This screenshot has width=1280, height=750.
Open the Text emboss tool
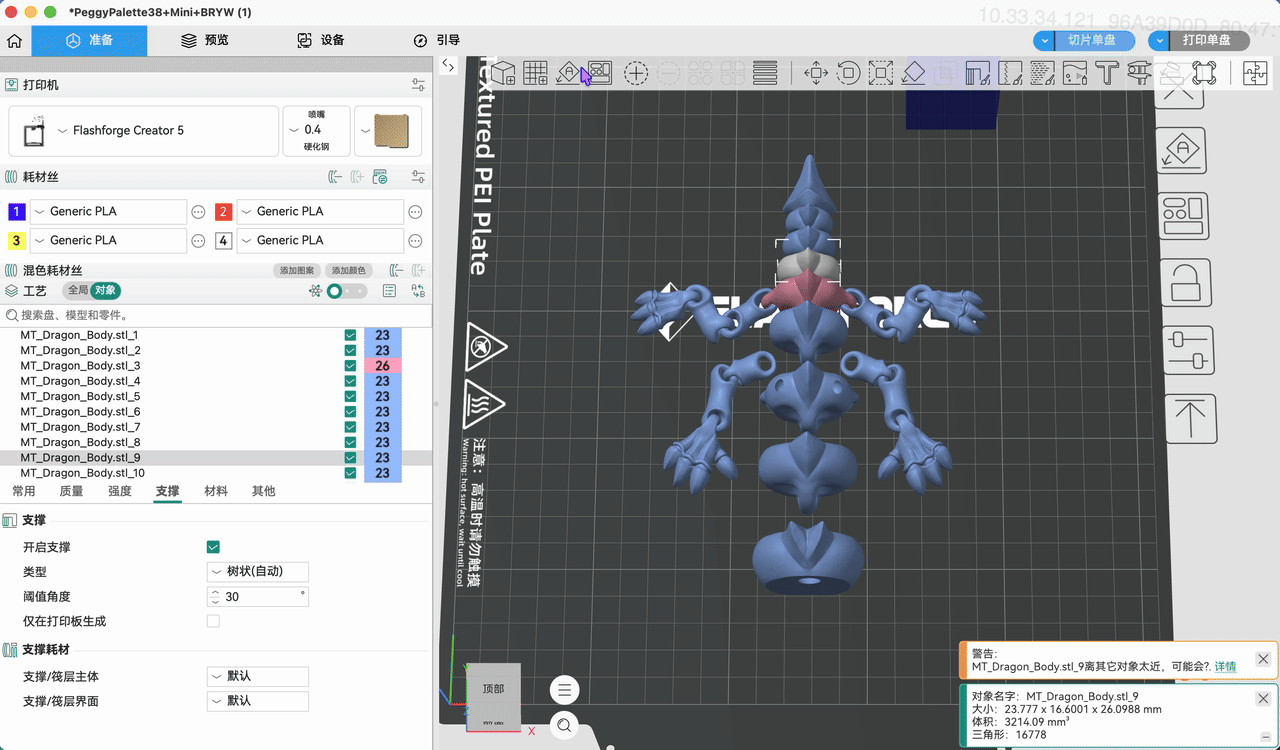pyautogui.click(x=1106, y=73)
